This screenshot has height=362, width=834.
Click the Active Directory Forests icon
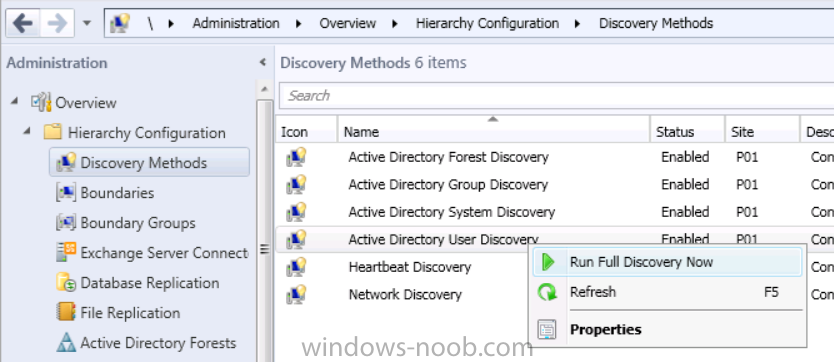(x=65, y=342)
